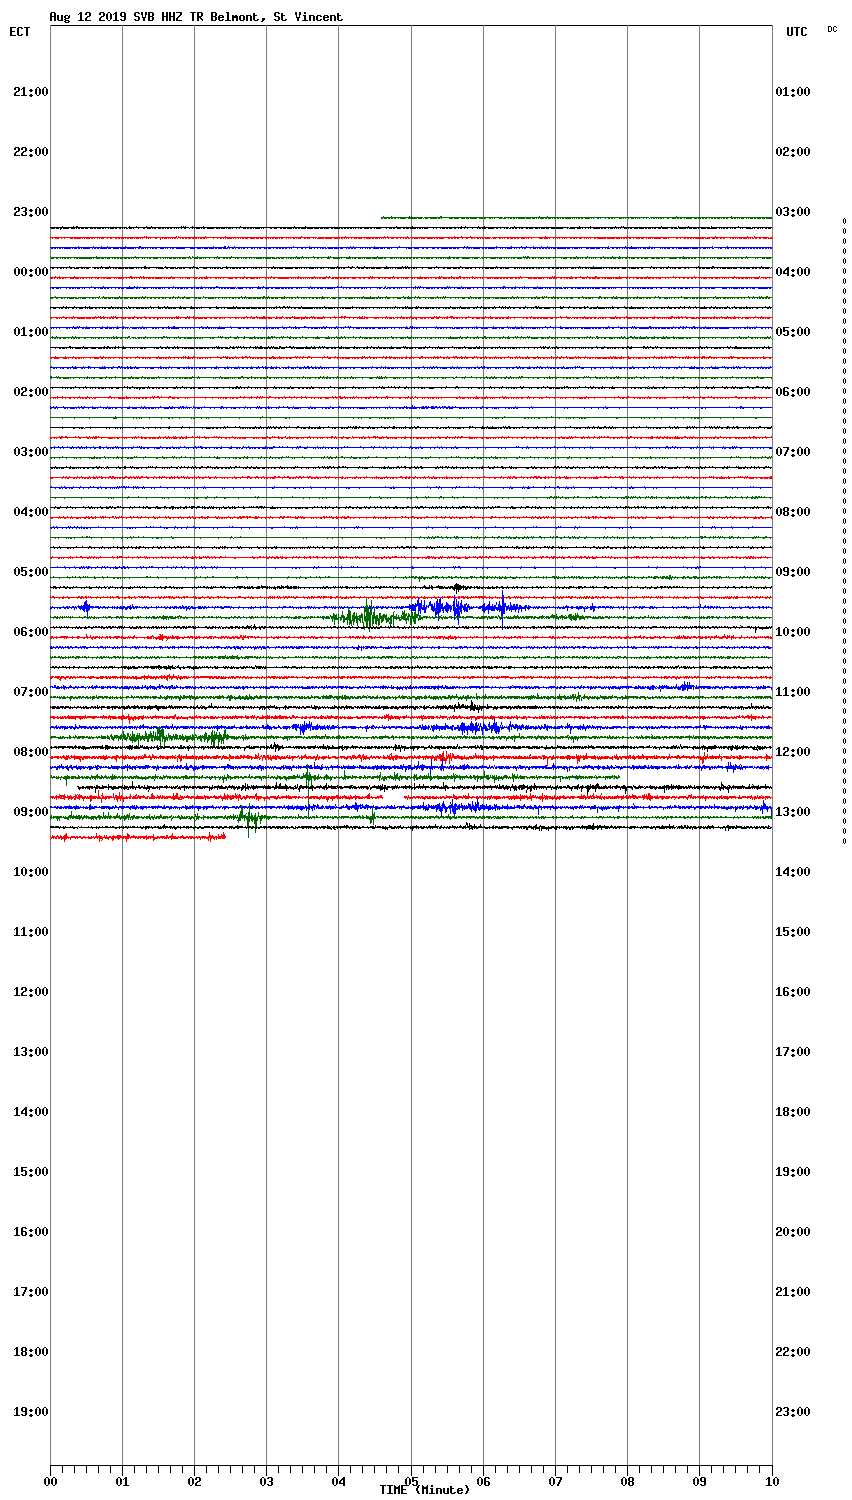Click the 'ECT' time zone label

[20, 32]
